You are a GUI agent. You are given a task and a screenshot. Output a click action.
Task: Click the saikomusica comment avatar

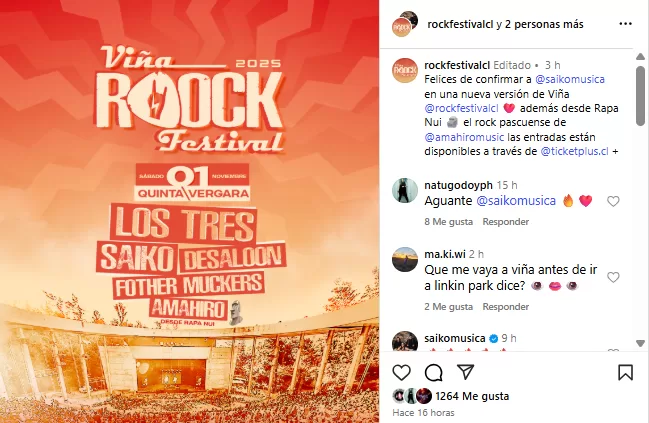click(x=405, y=341)
